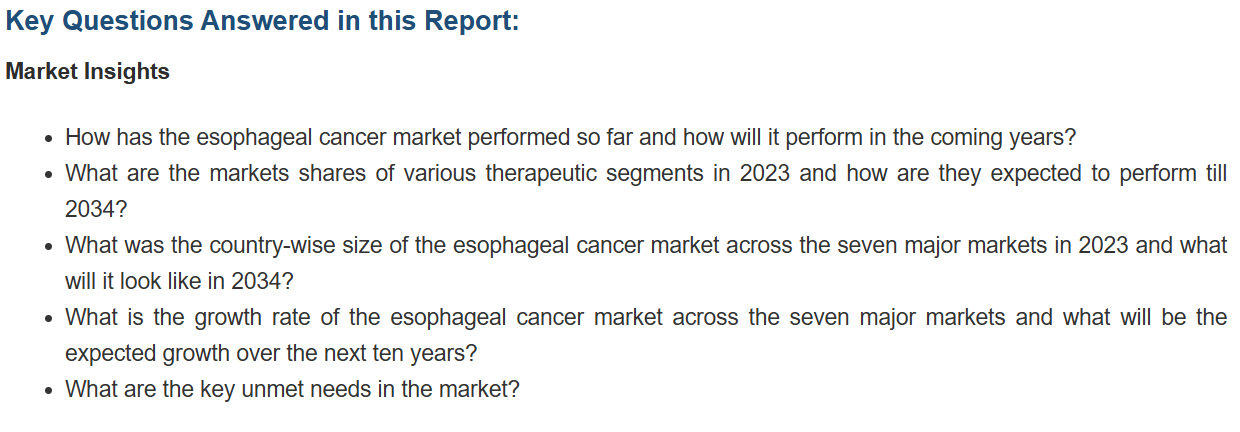The height and width of the screenshot is (432, 1240).
Task: Click the bullet dot before 'What are the markets shares'
Action: tap(49, 175)
